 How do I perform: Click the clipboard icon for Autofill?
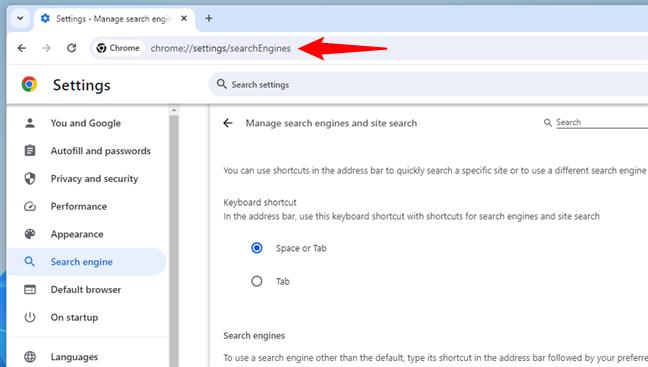click(30, 150)
